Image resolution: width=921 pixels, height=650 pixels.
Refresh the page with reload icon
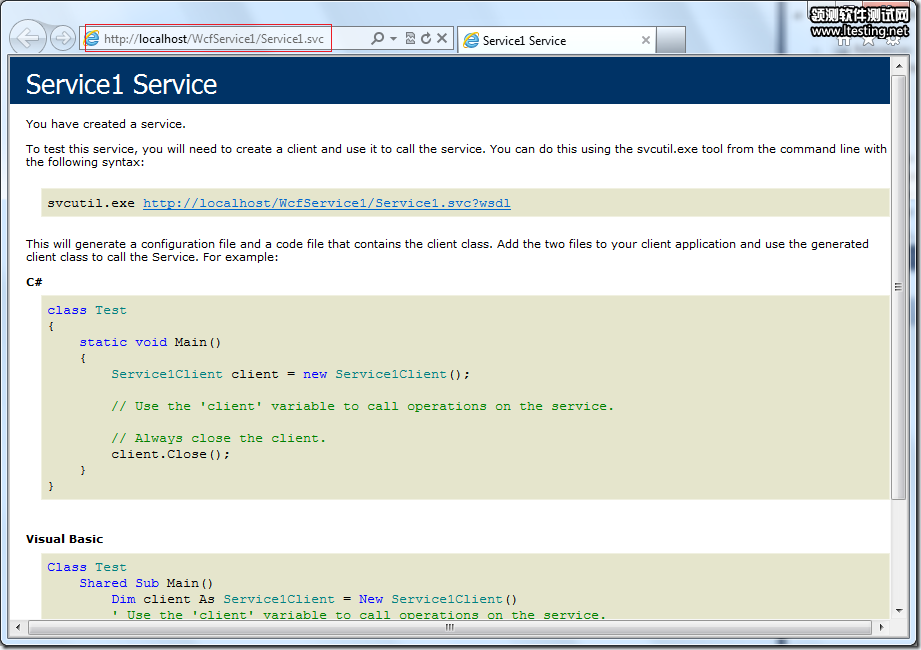pos(426,38)
